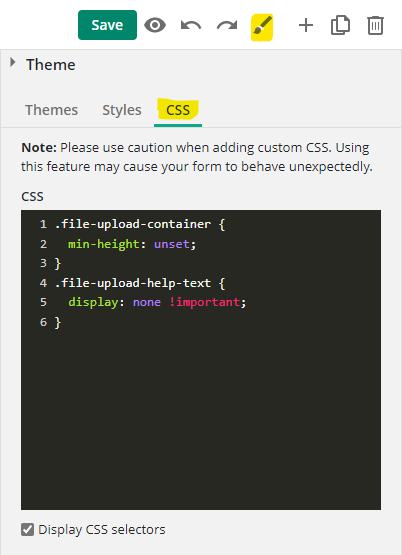402x555 pixels.
Task: Duplicate using the copy icon
Action: point(340,25)
